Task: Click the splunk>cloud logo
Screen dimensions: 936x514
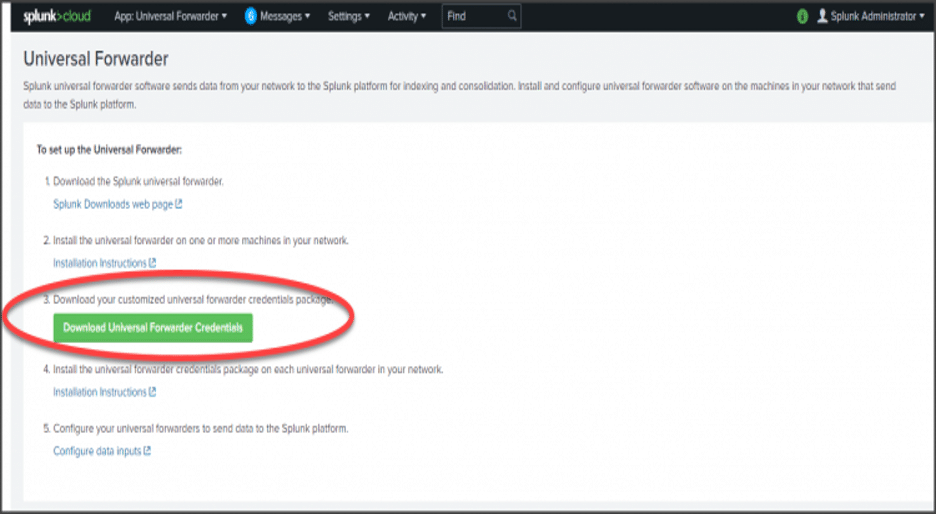Action: click(57, 16)
